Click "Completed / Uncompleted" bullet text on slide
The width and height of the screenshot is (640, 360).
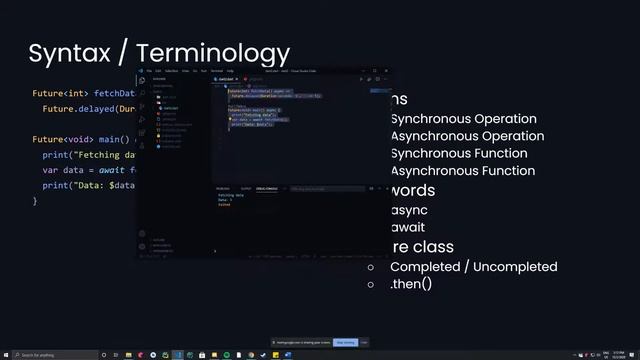tap(473, 267)
